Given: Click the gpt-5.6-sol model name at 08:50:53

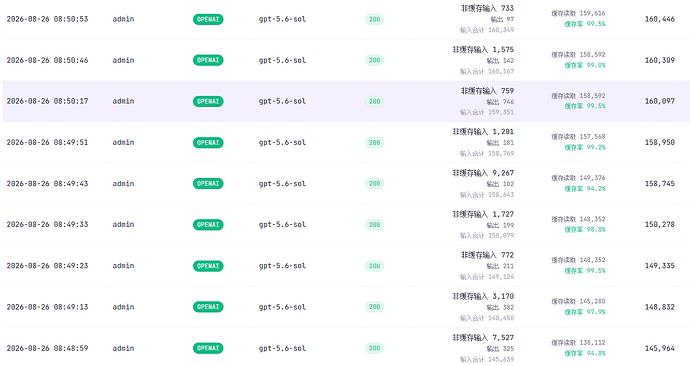Looking at the screenshot, I should pyautogui.click(x=282, y=19).
